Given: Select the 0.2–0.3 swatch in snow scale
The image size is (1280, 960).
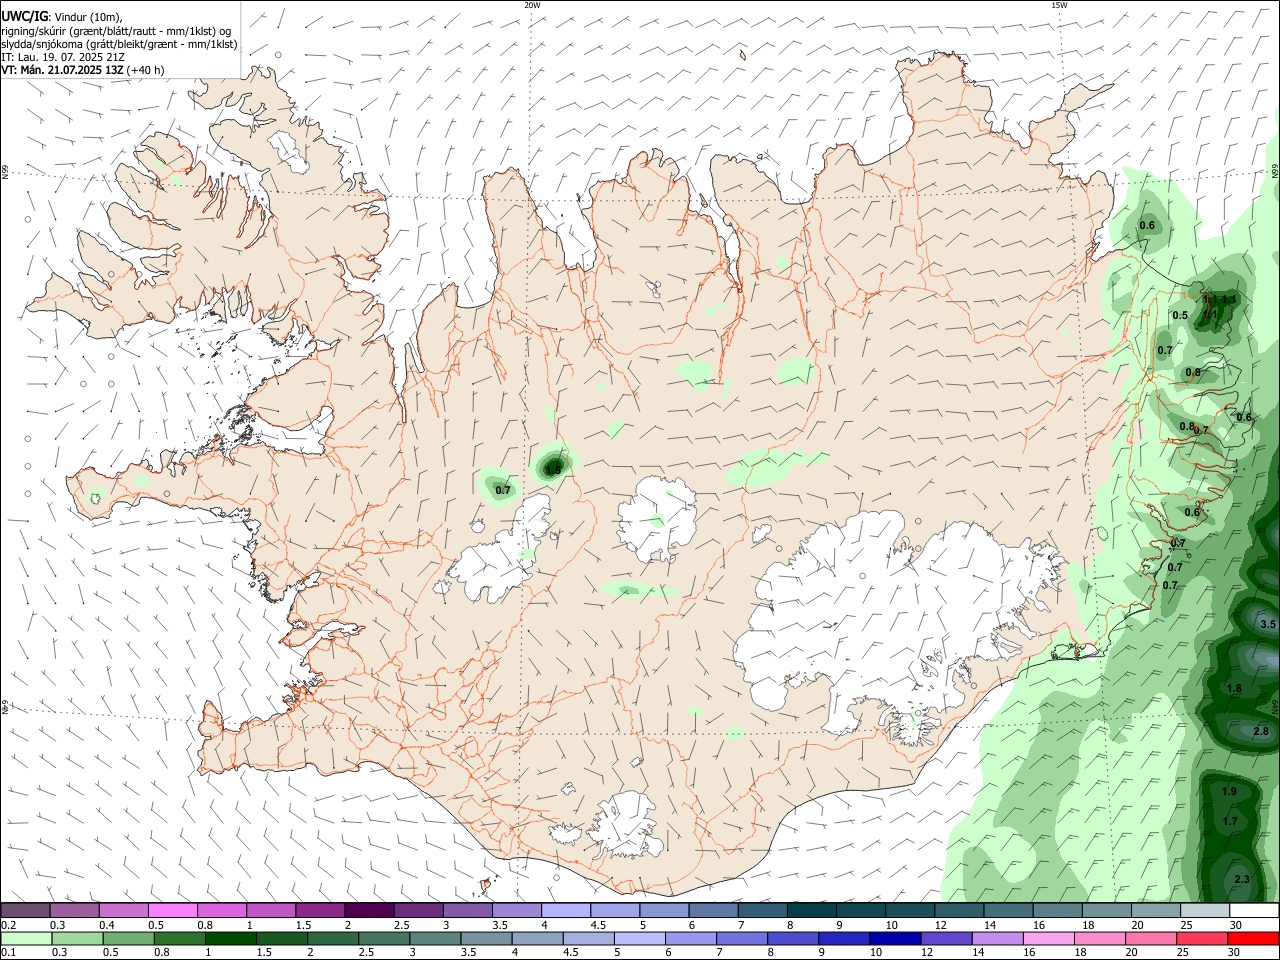Looking at the screenshot, I should pos(25,911).
